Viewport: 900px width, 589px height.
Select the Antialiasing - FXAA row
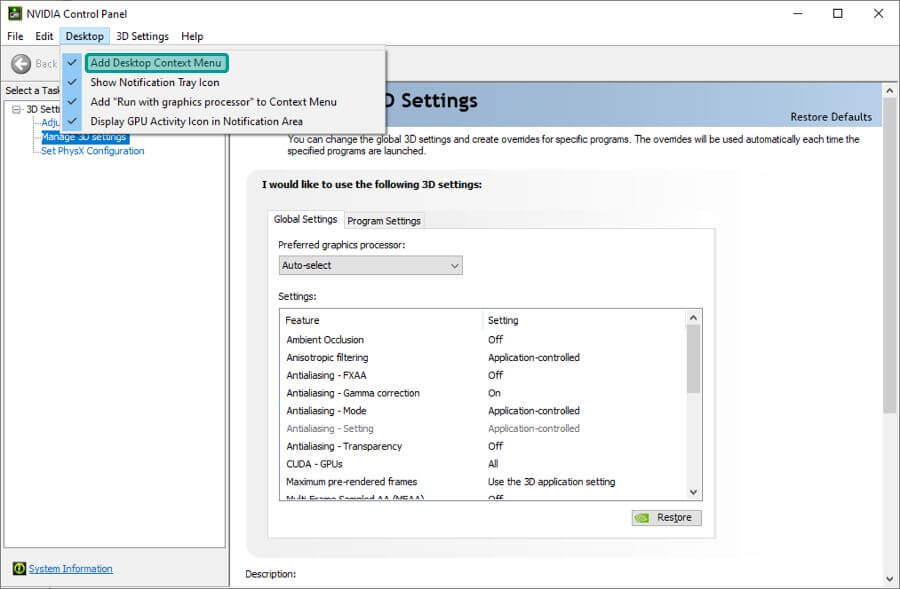click(x=483, y=375)
